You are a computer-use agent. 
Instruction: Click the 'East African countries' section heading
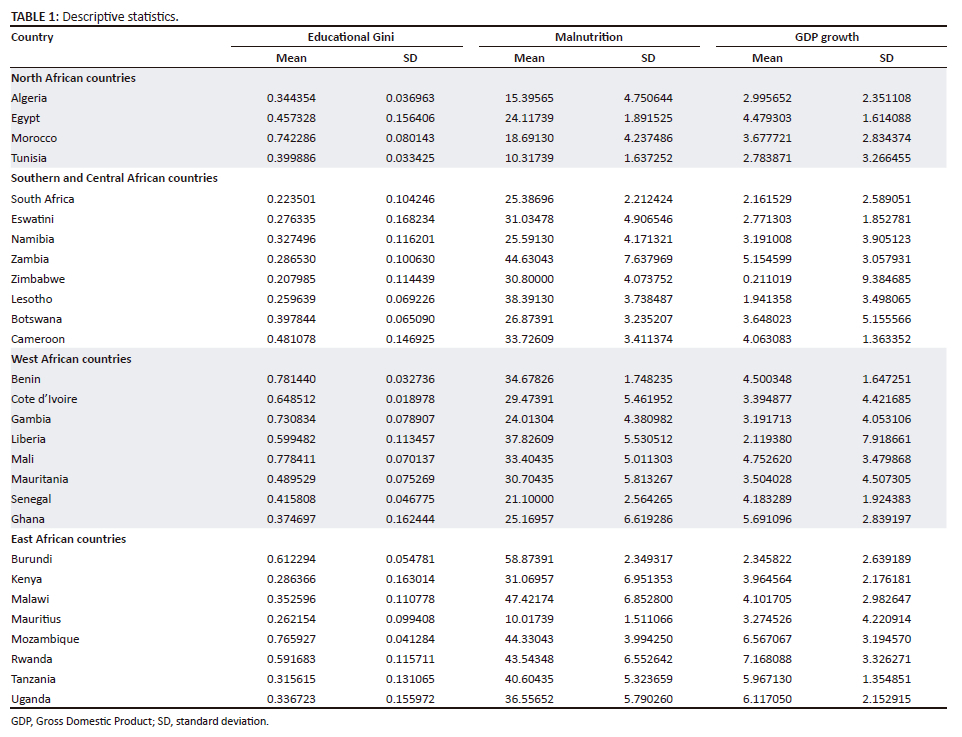68,539
